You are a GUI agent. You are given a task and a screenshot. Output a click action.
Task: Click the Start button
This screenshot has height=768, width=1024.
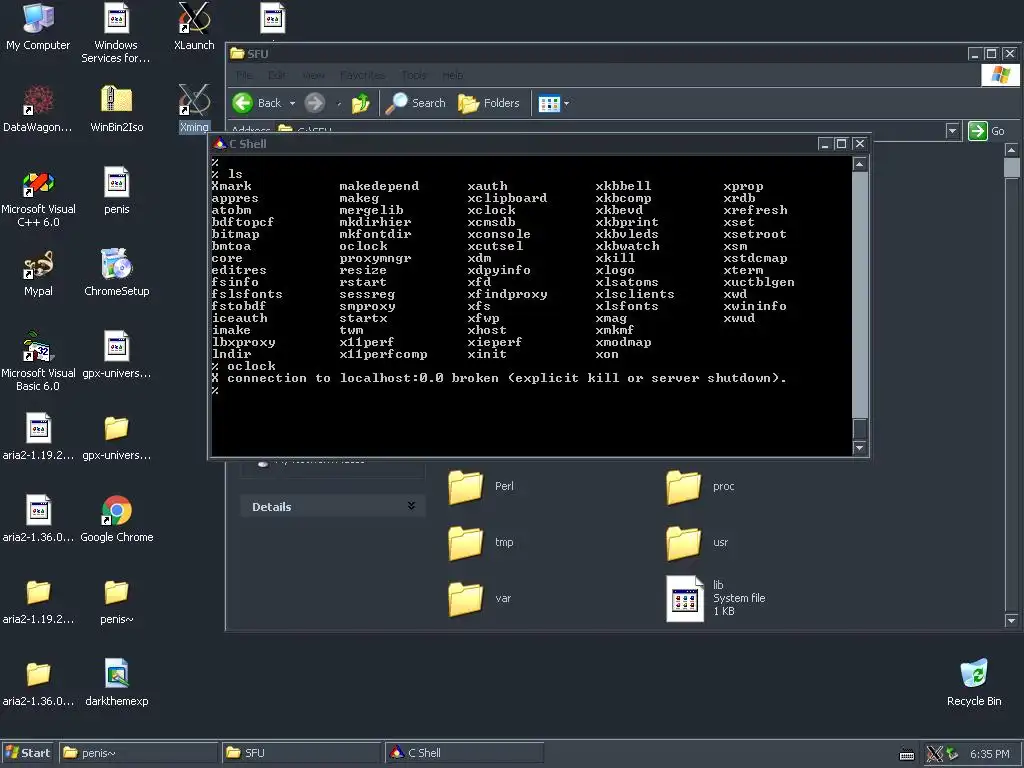[x=27, y=753]
